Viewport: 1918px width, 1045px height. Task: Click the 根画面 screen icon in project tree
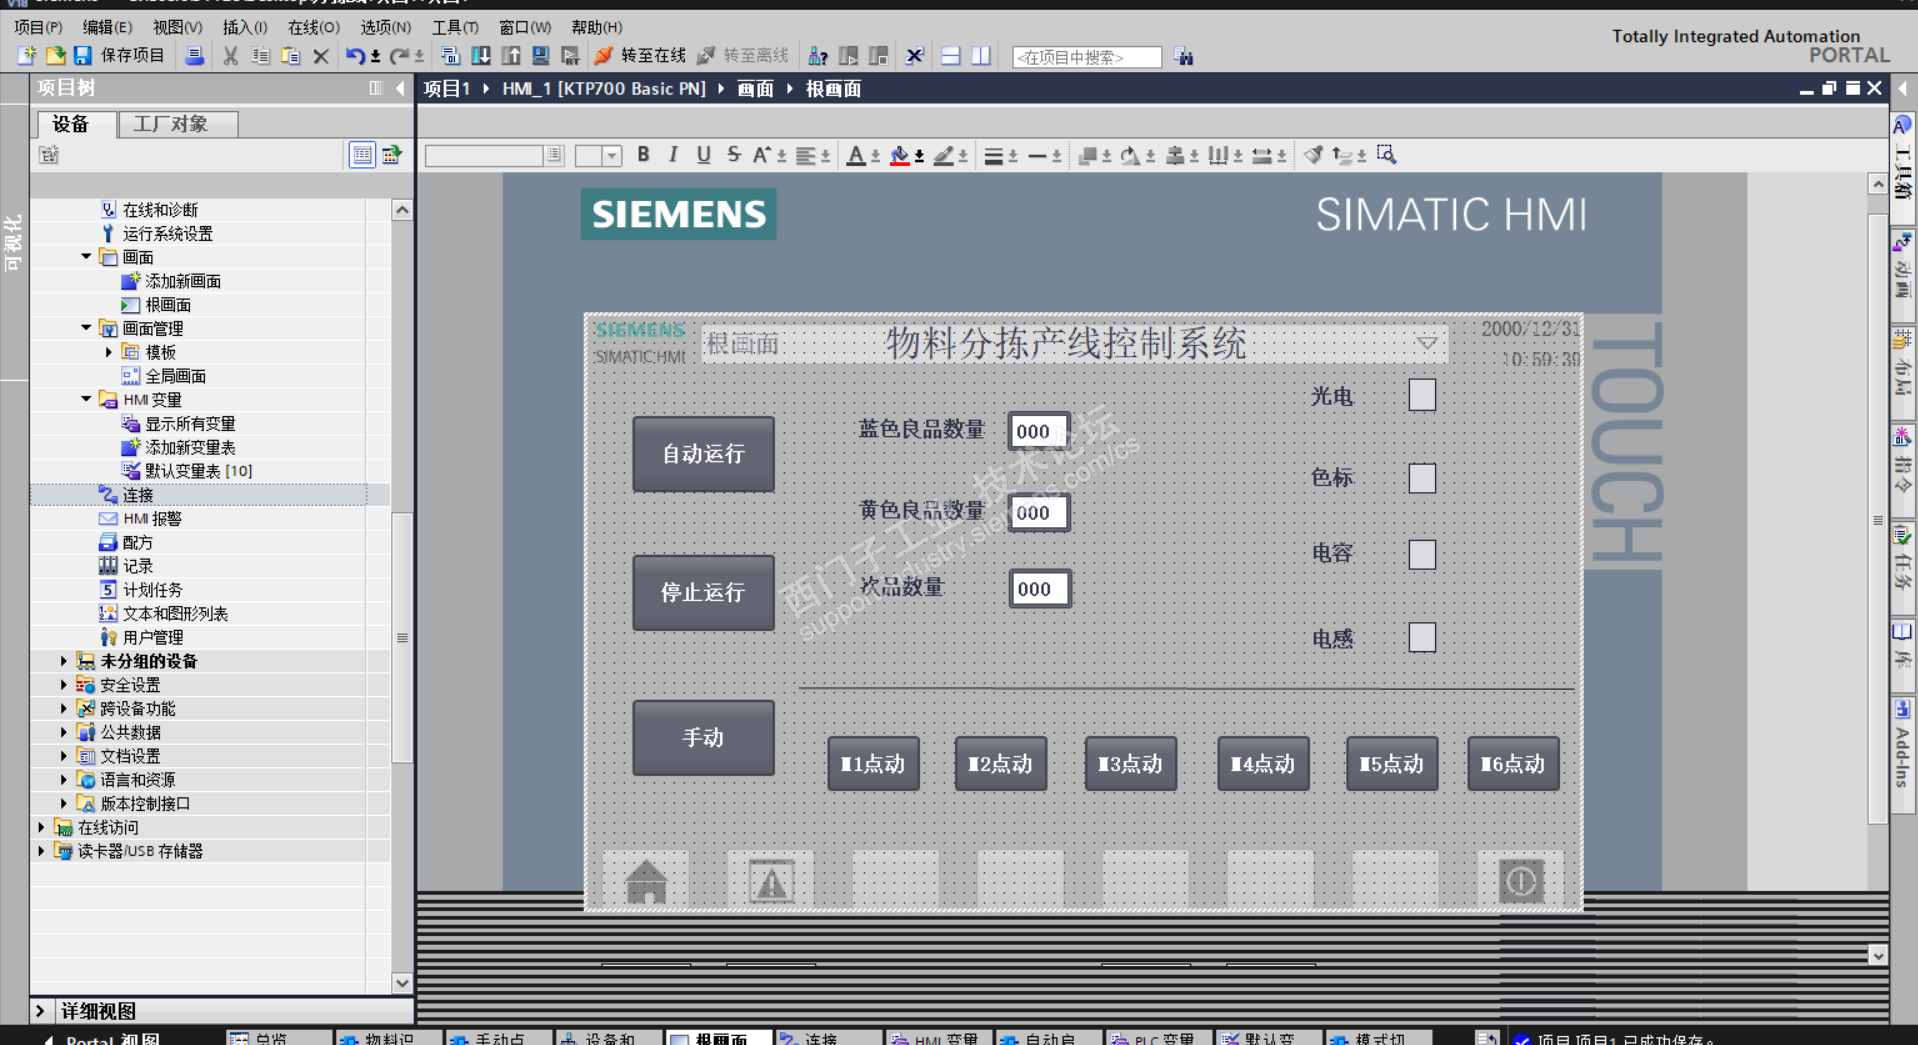pos(130,305)
